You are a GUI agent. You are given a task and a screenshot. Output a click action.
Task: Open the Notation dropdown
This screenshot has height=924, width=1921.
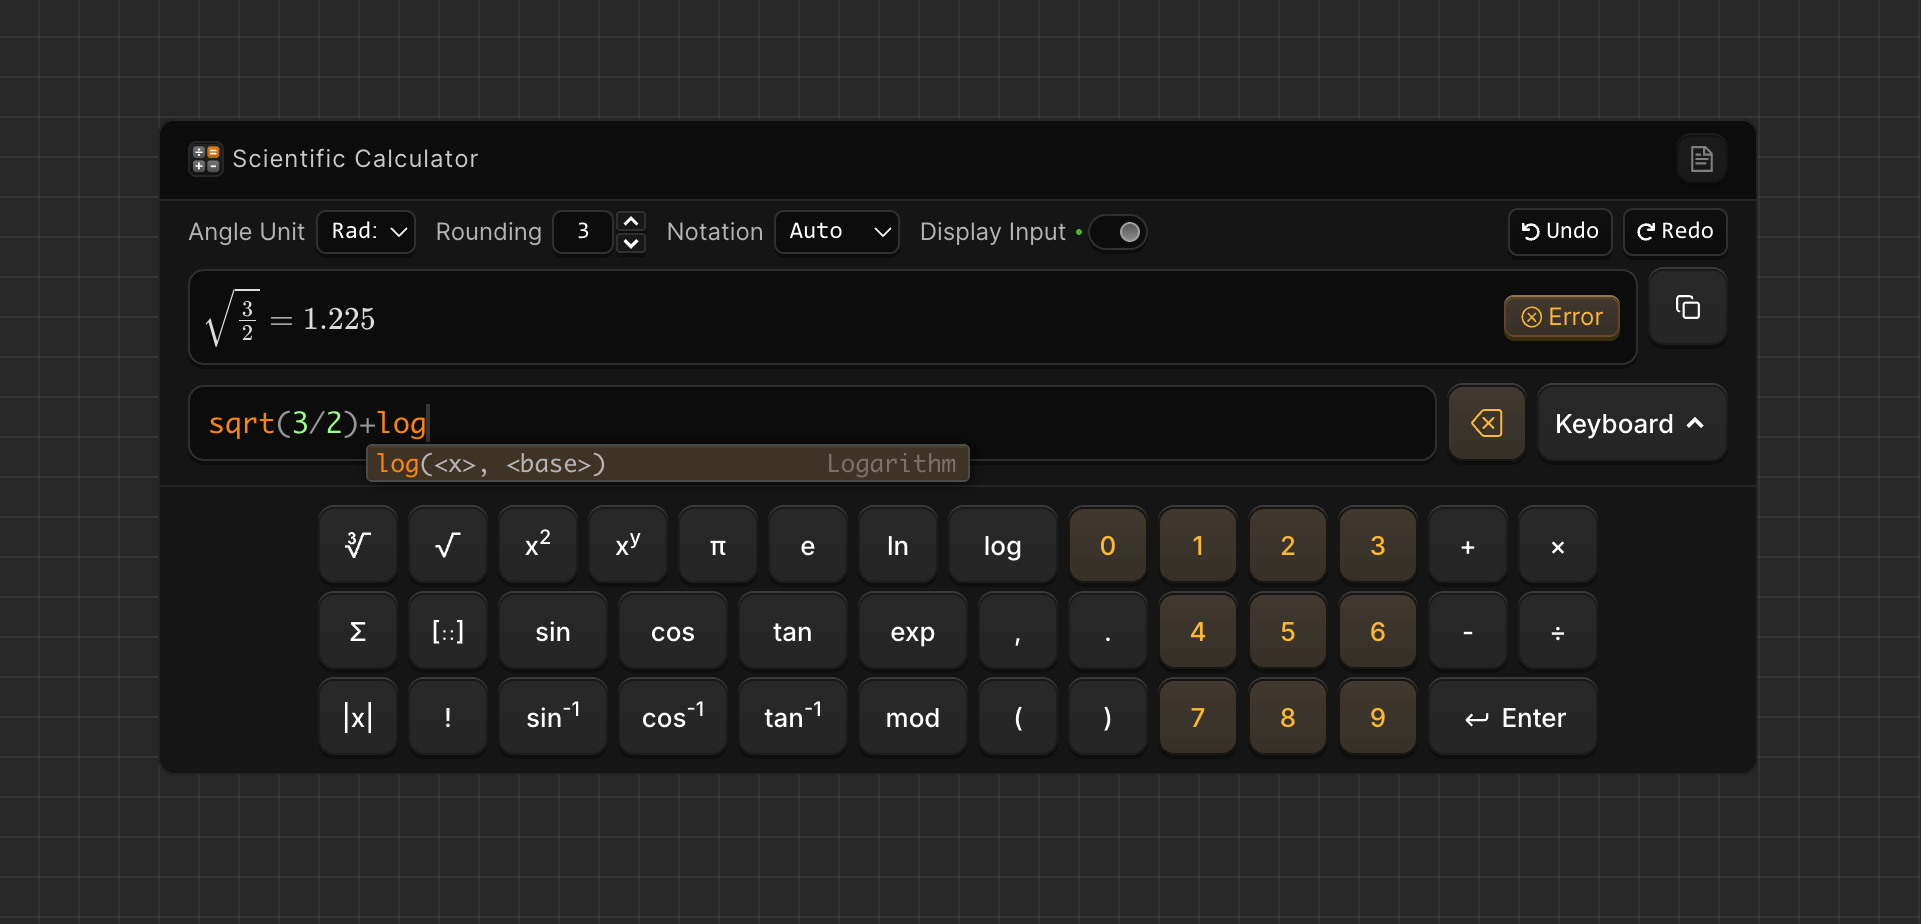836,232
